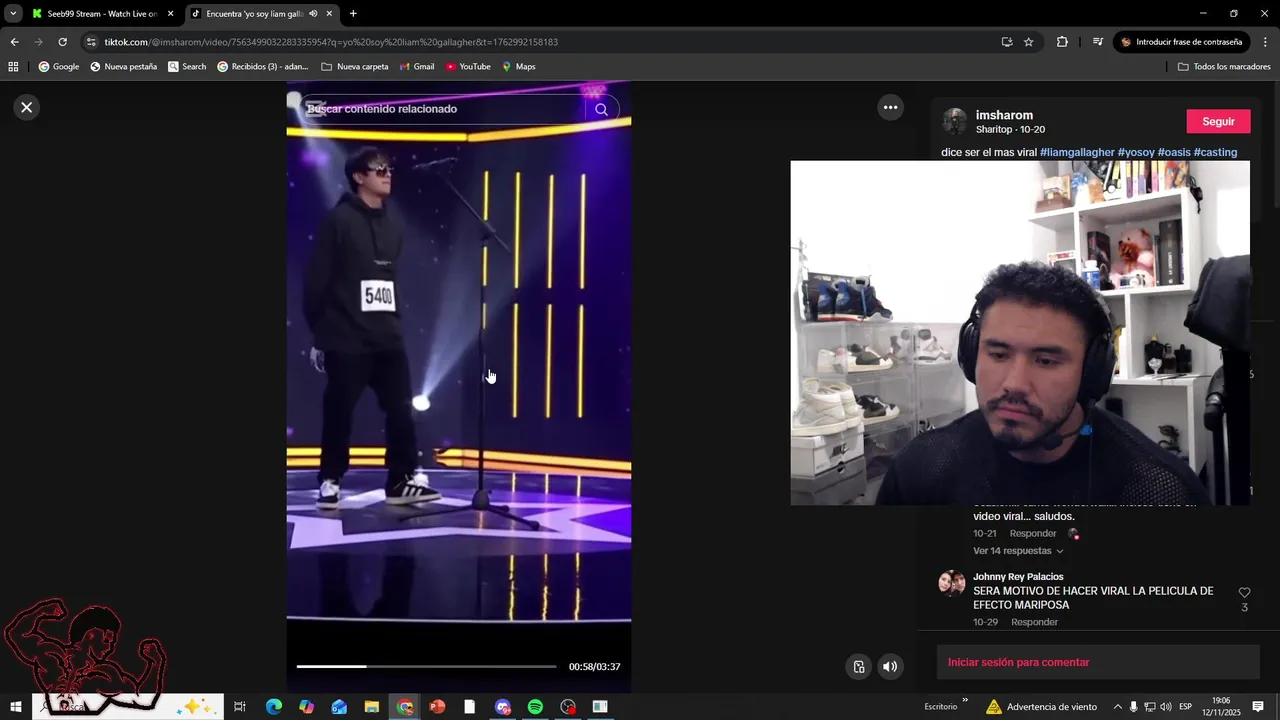This screenshot has width=1280, height=720.
Task: Open File Explorer from taskbar
Action: [371, 707]
